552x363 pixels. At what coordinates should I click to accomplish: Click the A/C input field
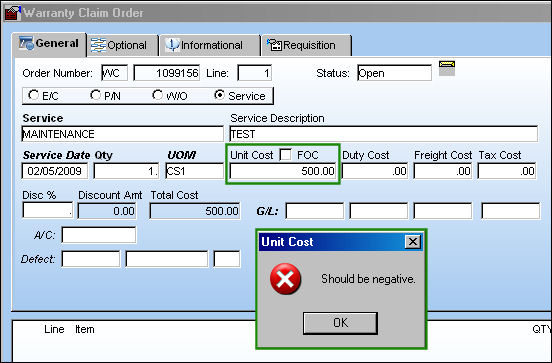pyautogui.click(x=99, y=235)
